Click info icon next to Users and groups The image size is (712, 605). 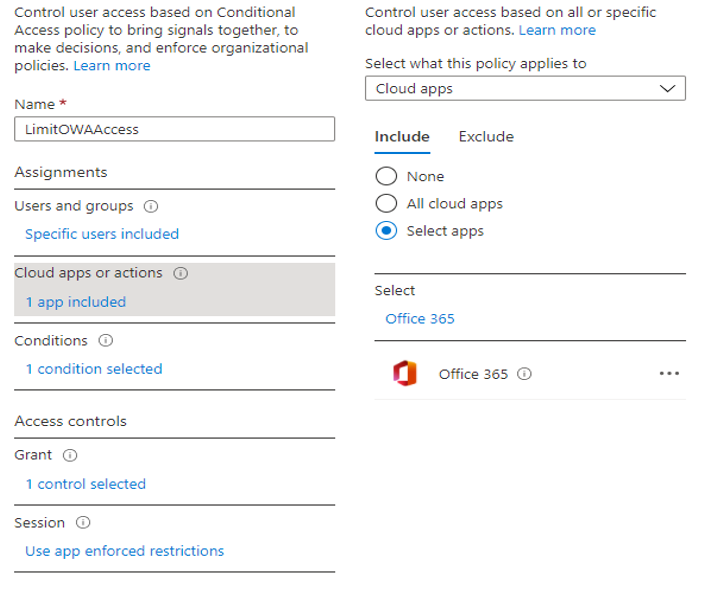coord(151,207)
